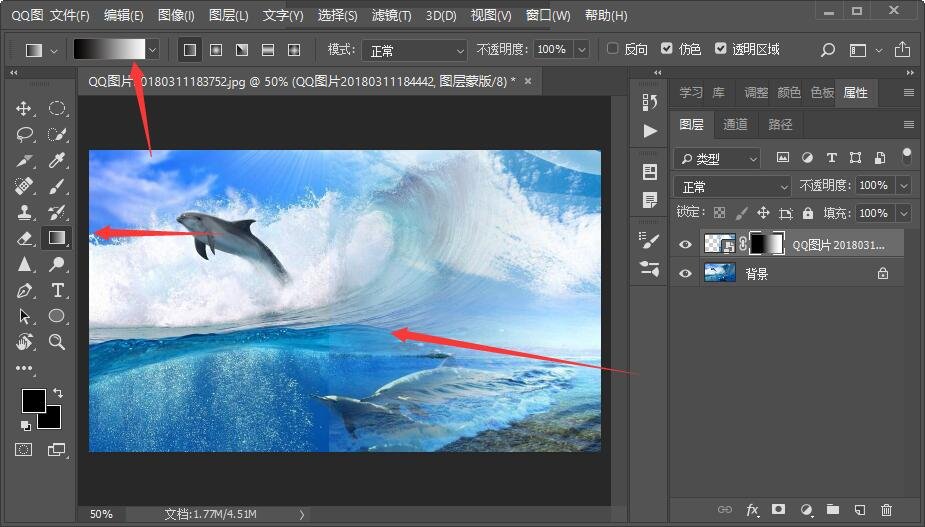Click the zoom level 50% field
This screenshot has height=527, width=925.
click(x=101, y=514)
